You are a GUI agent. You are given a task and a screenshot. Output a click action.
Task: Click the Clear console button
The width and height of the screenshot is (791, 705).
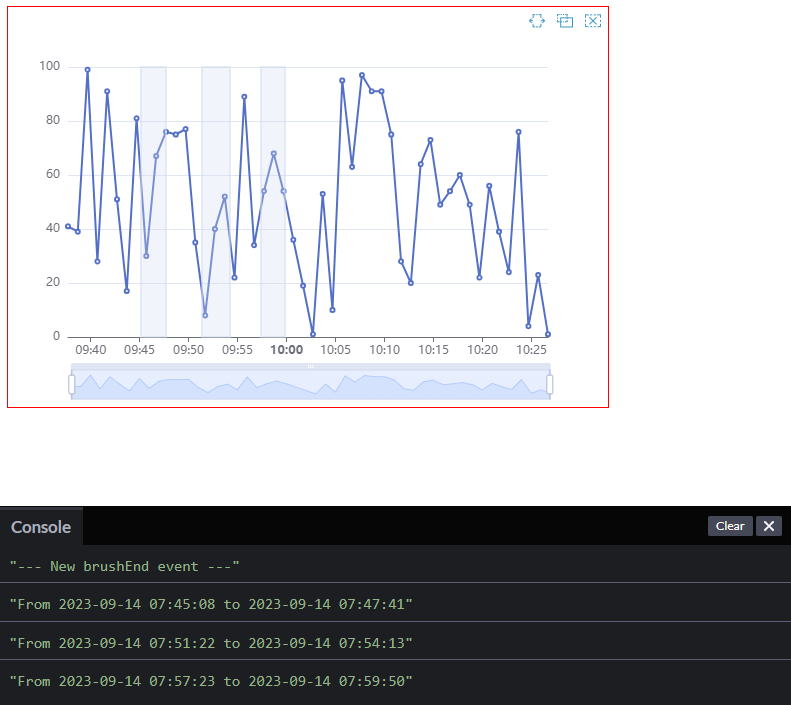click(x=730, y=526)
